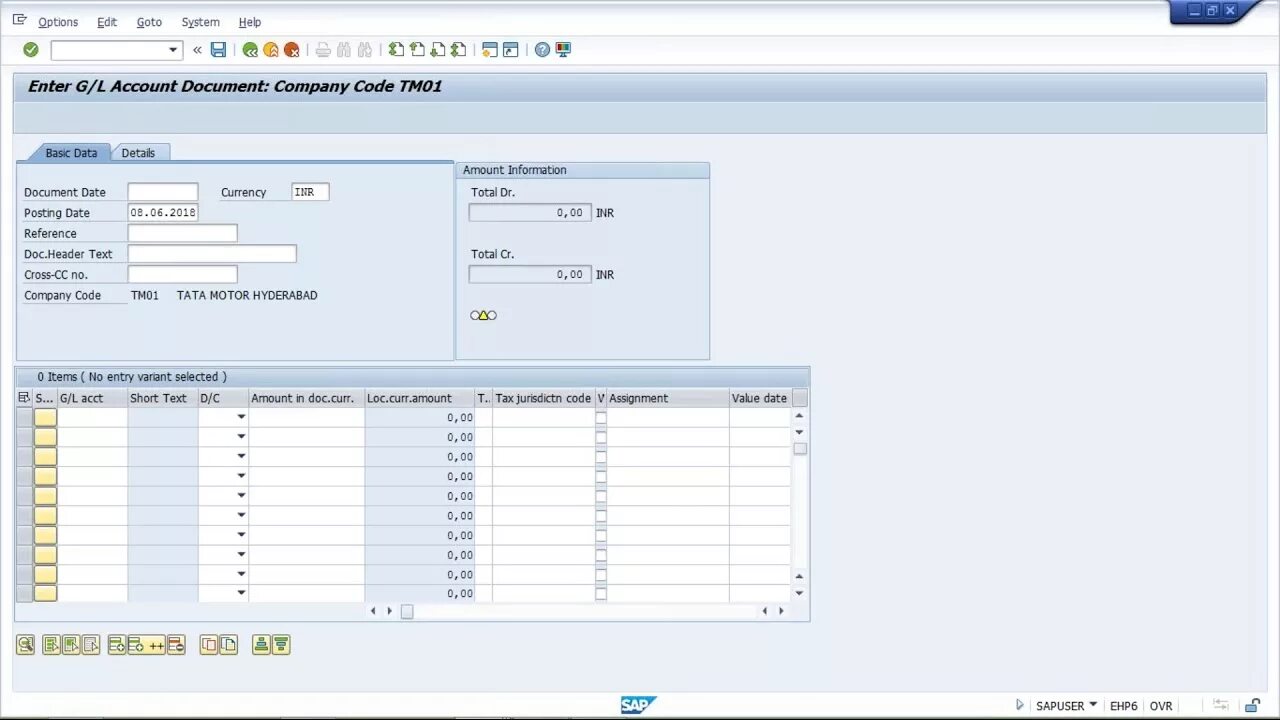
Task: Click the SAP window menu icon left of Options
Action: [19, 20]
